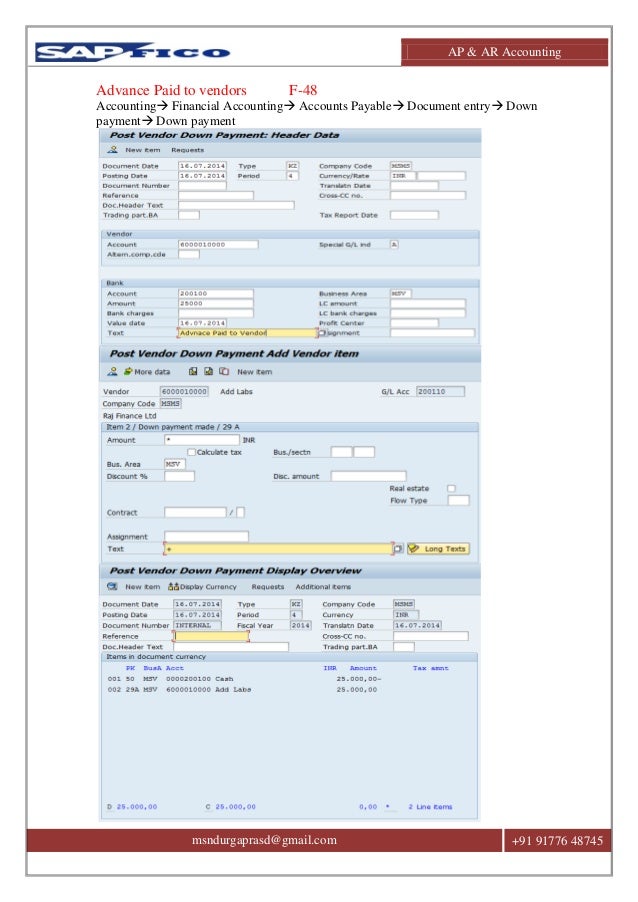
Task: Click the G/L Acc field 200110
Action: pyautogui.click(x=440, y=392)
